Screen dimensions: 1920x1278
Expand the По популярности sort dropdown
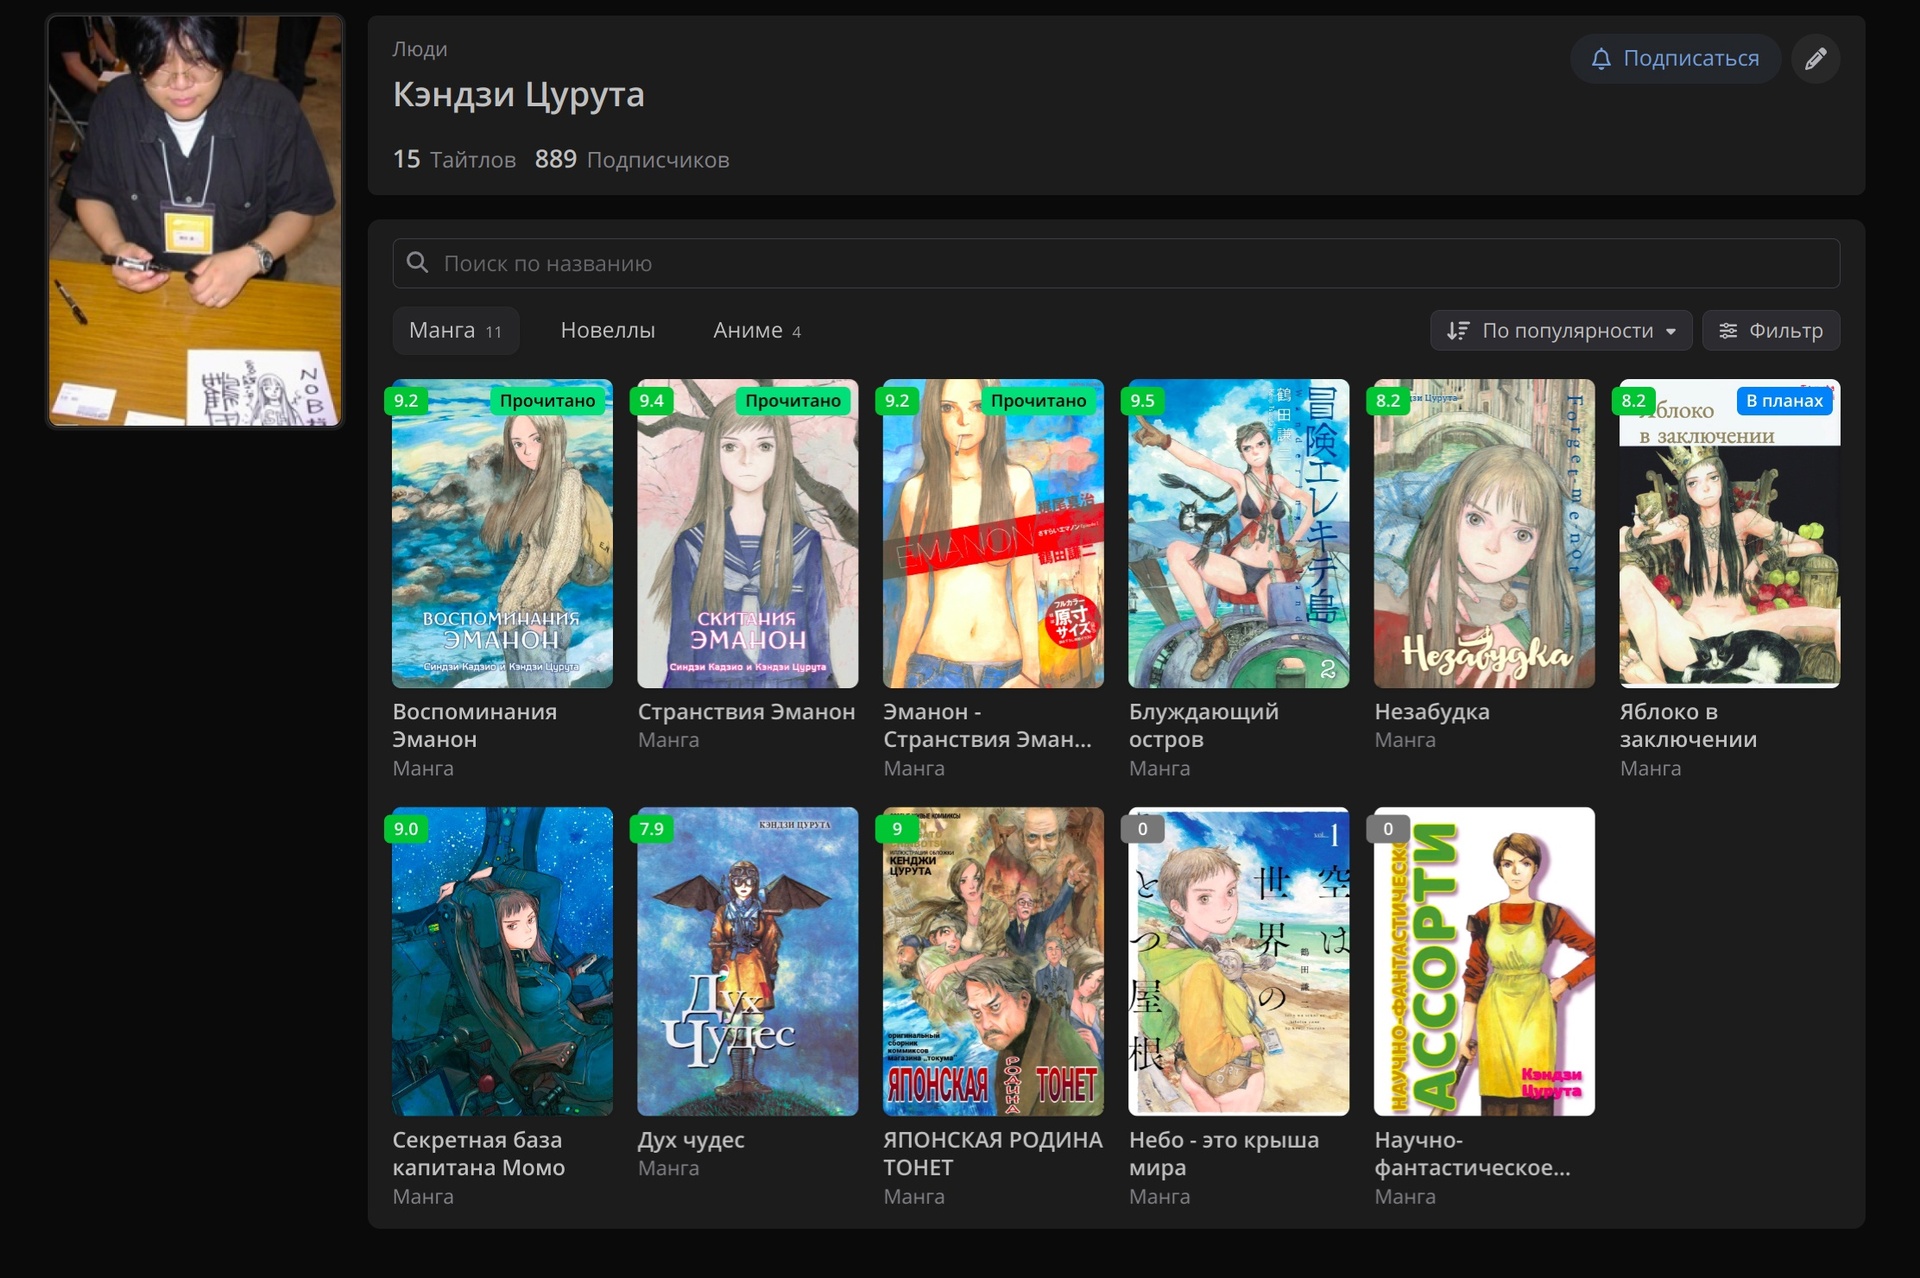coord(1566,331)
